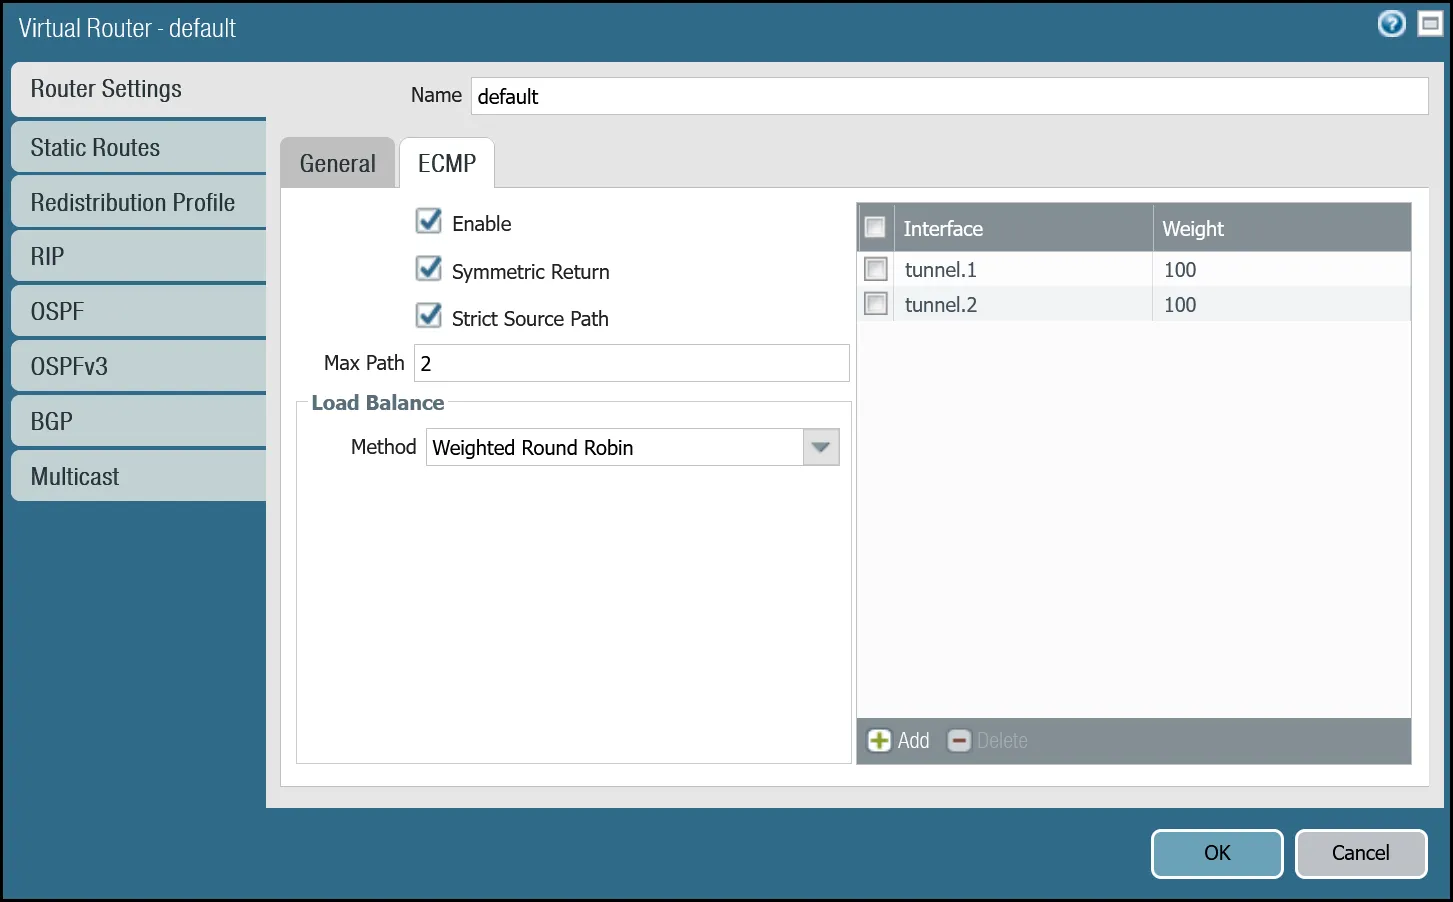Click the maximize dialog icon
This screenshot has width=1453, height=902.
[x=1430, y=24]
